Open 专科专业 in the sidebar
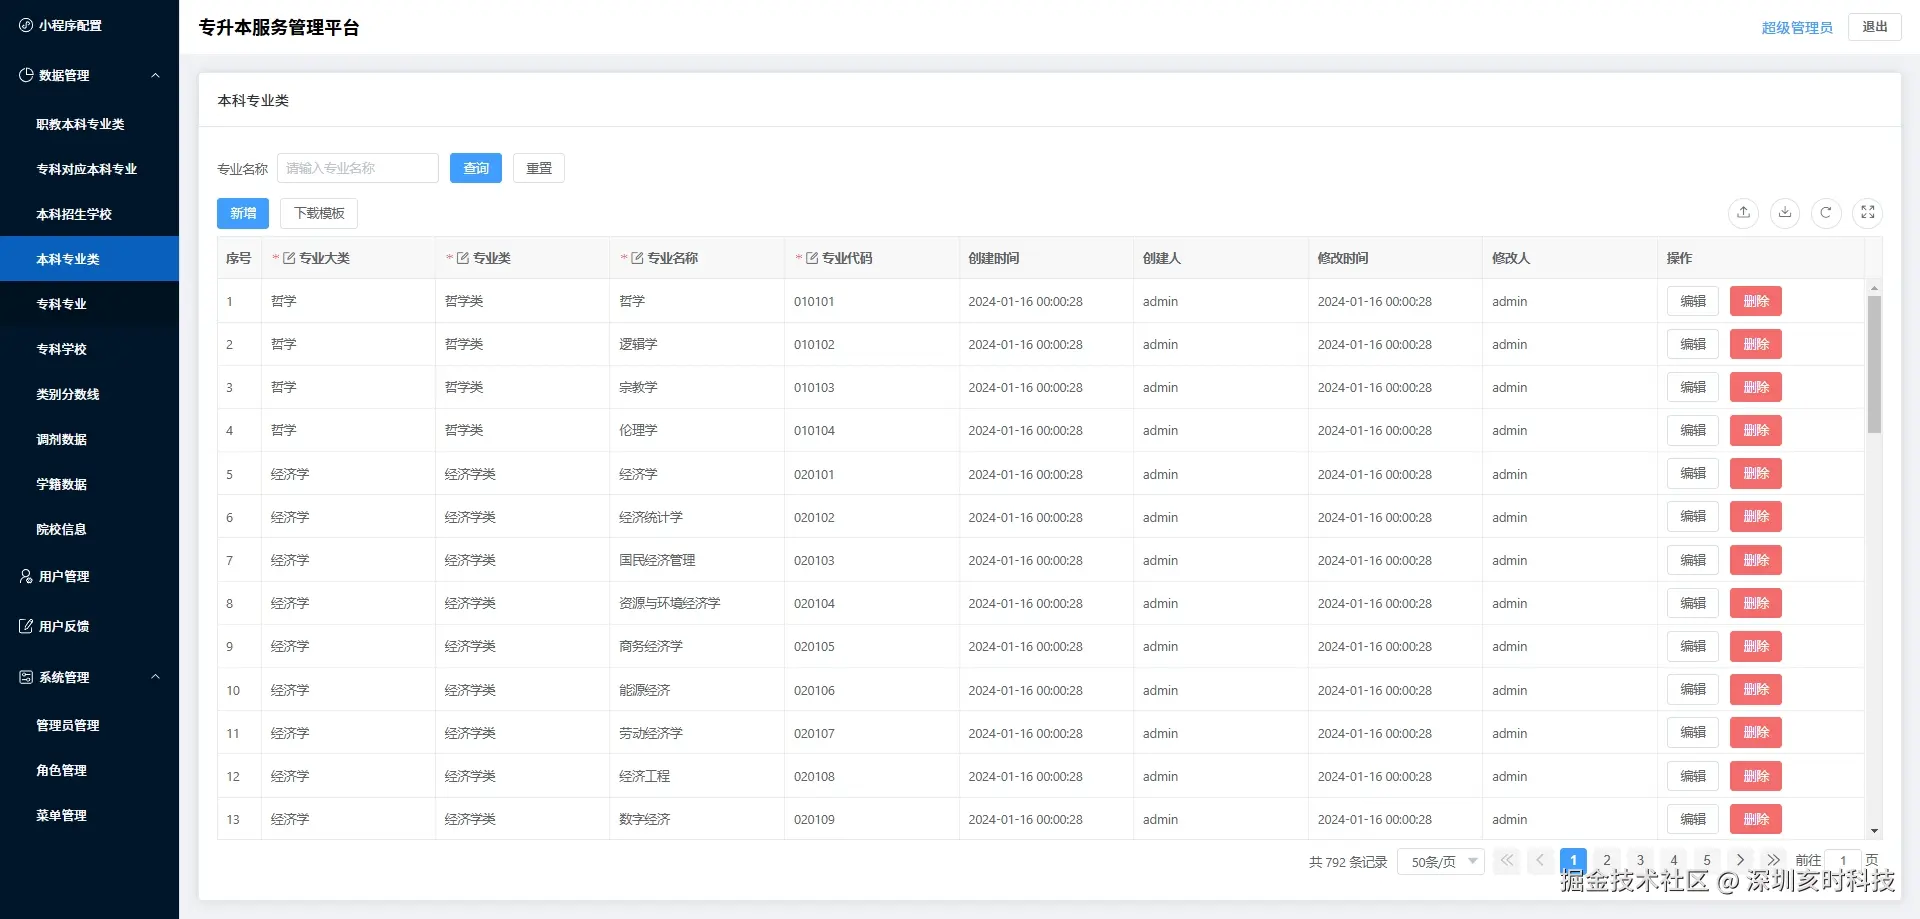The width and height of the screenshot is (1920, 919). (x=90, y=304)
